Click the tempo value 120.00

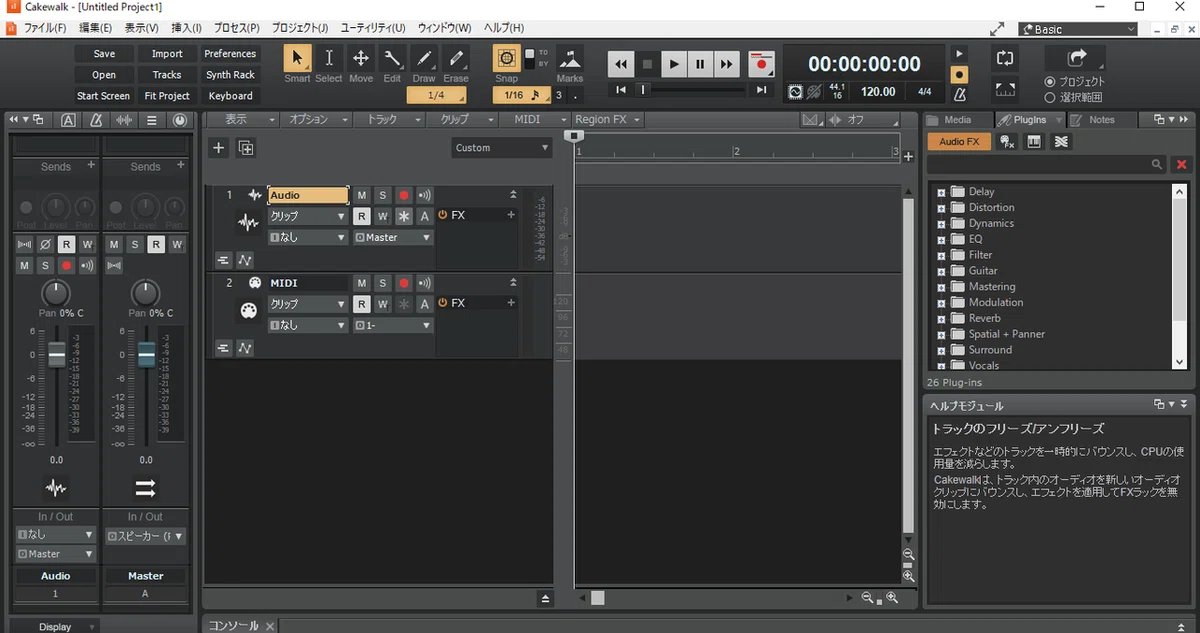(878, 91)
